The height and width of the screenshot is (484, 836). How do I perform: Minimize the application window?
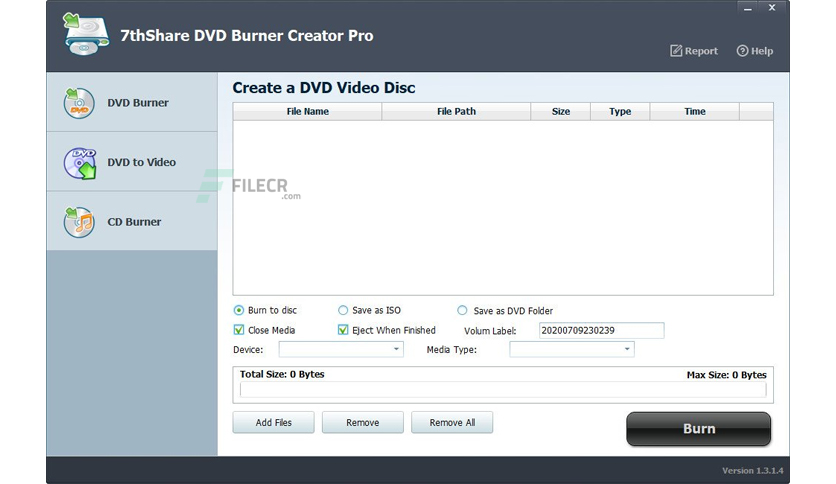click(747, 9)
